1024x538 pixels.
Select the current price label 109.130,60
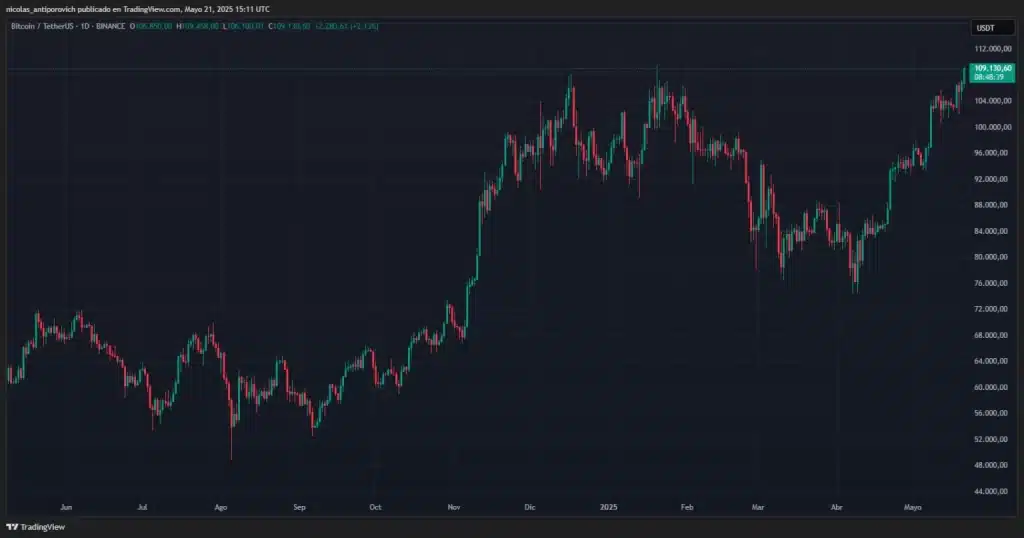click(x=992, y=72)
